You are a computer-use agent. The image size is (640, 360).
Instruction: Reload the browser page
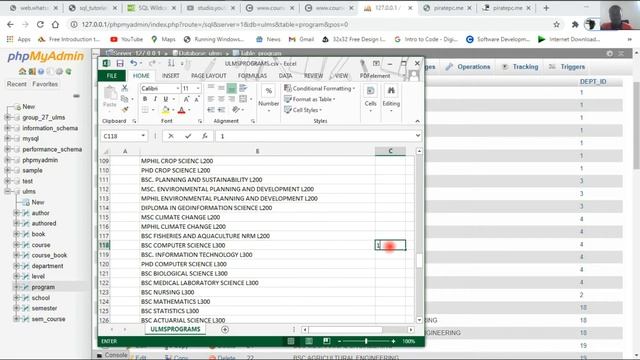(40, 24)
